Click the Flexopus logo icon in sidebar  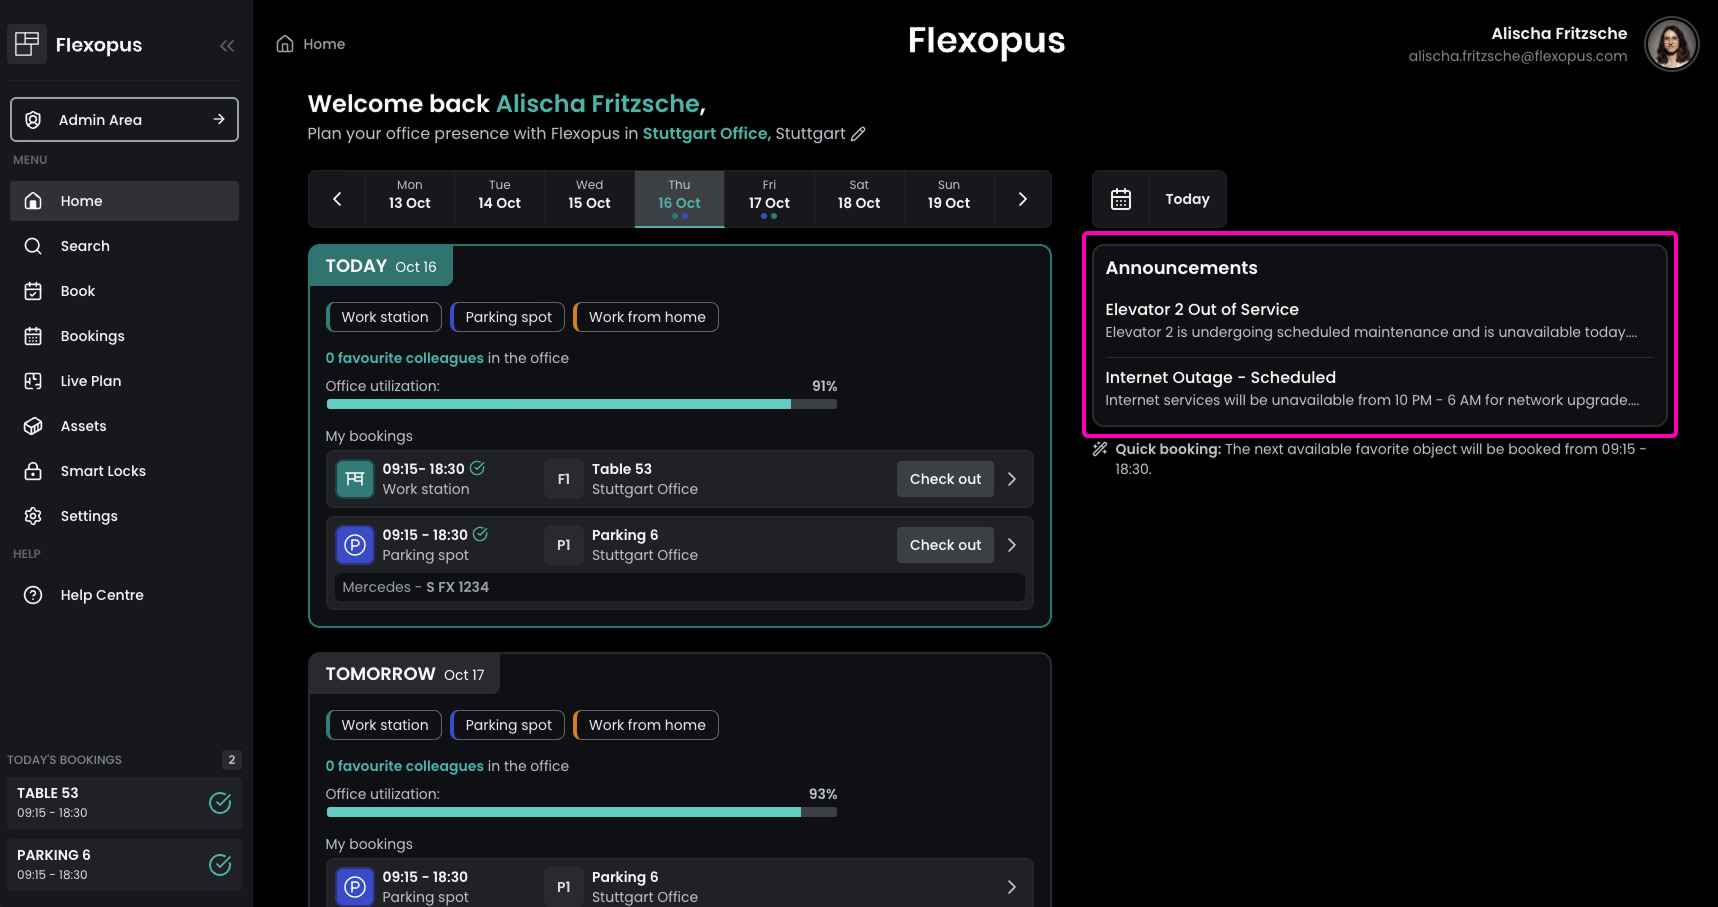click(27, 44)
